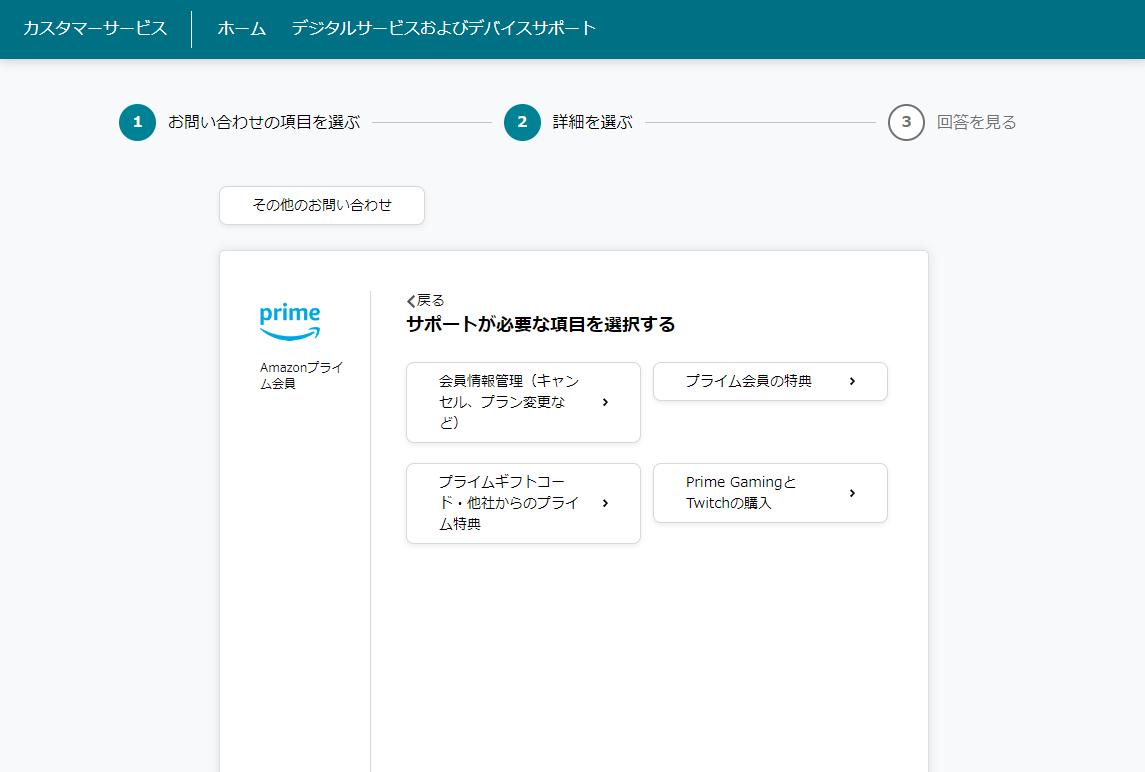The image size is (1145, 772).
Task: Open the ホーム navigation link
Action: (x=242, y=28)
